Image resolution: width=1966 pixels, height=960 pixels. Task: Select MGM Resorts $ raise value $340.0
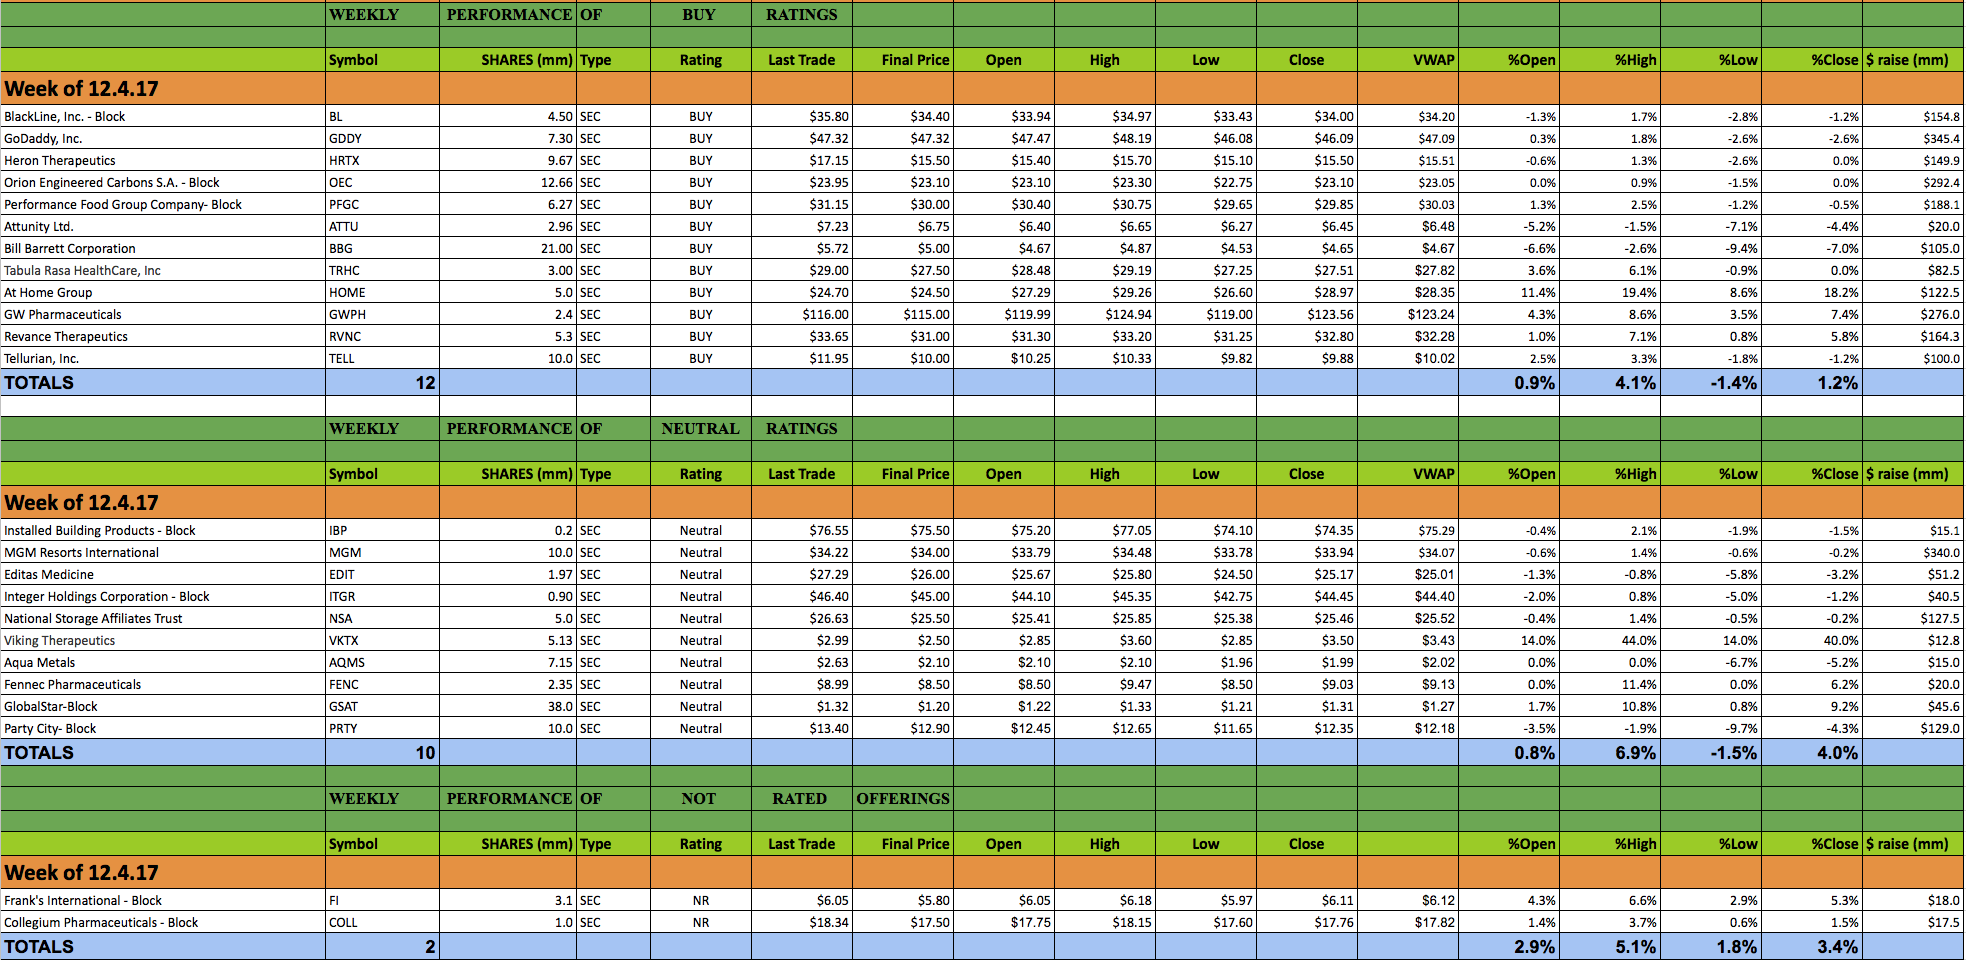pos(1913,552)
